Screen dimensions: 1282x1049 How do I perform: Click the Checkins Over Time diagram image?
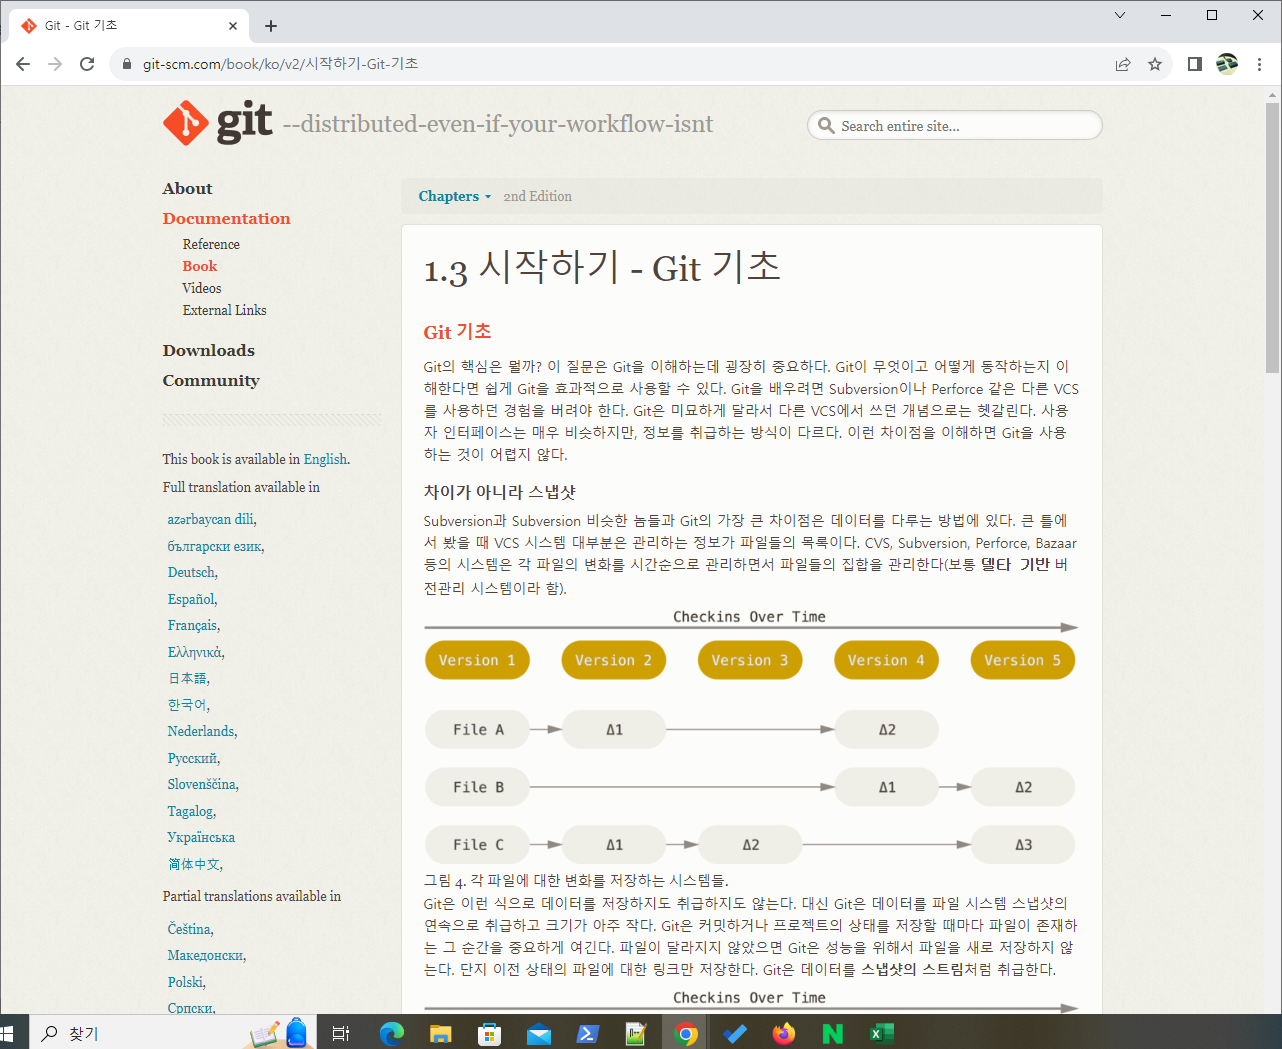[750, 737]
